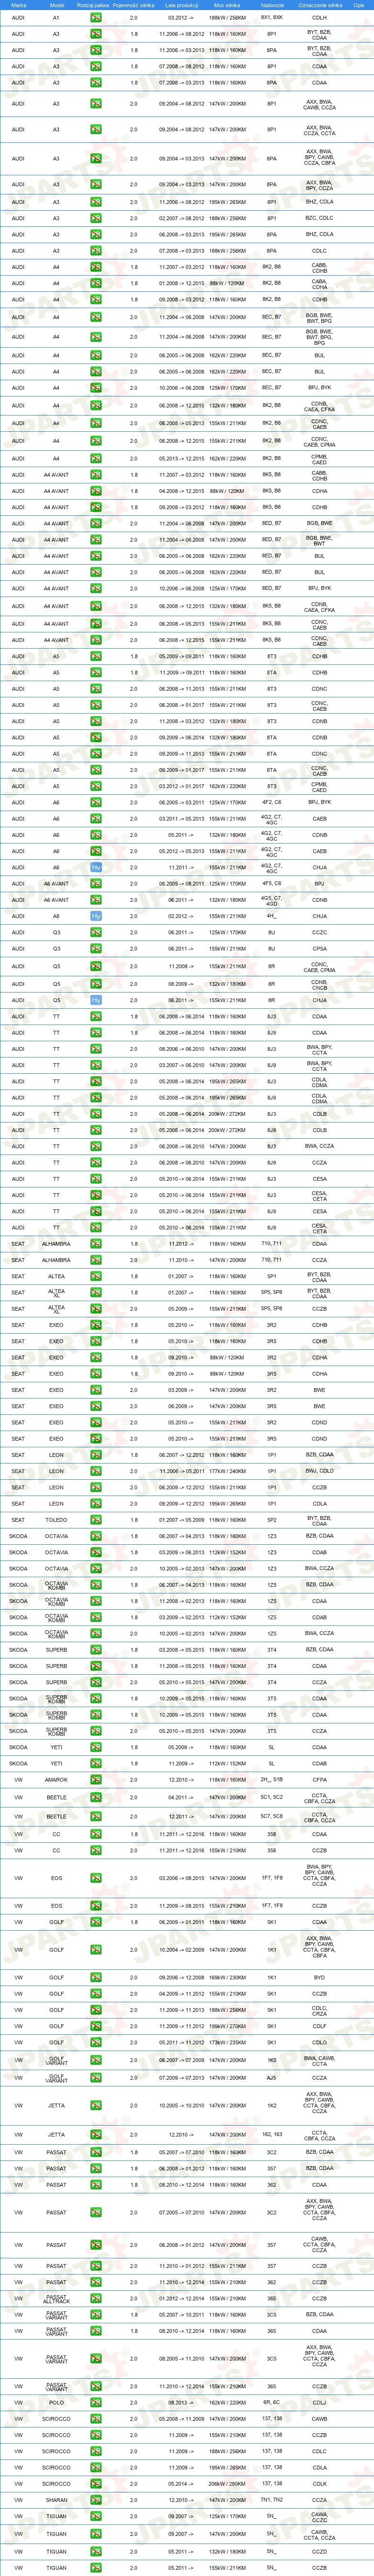Select the petrol icon in the Alhambra 1.8 row

[96, 1244]
